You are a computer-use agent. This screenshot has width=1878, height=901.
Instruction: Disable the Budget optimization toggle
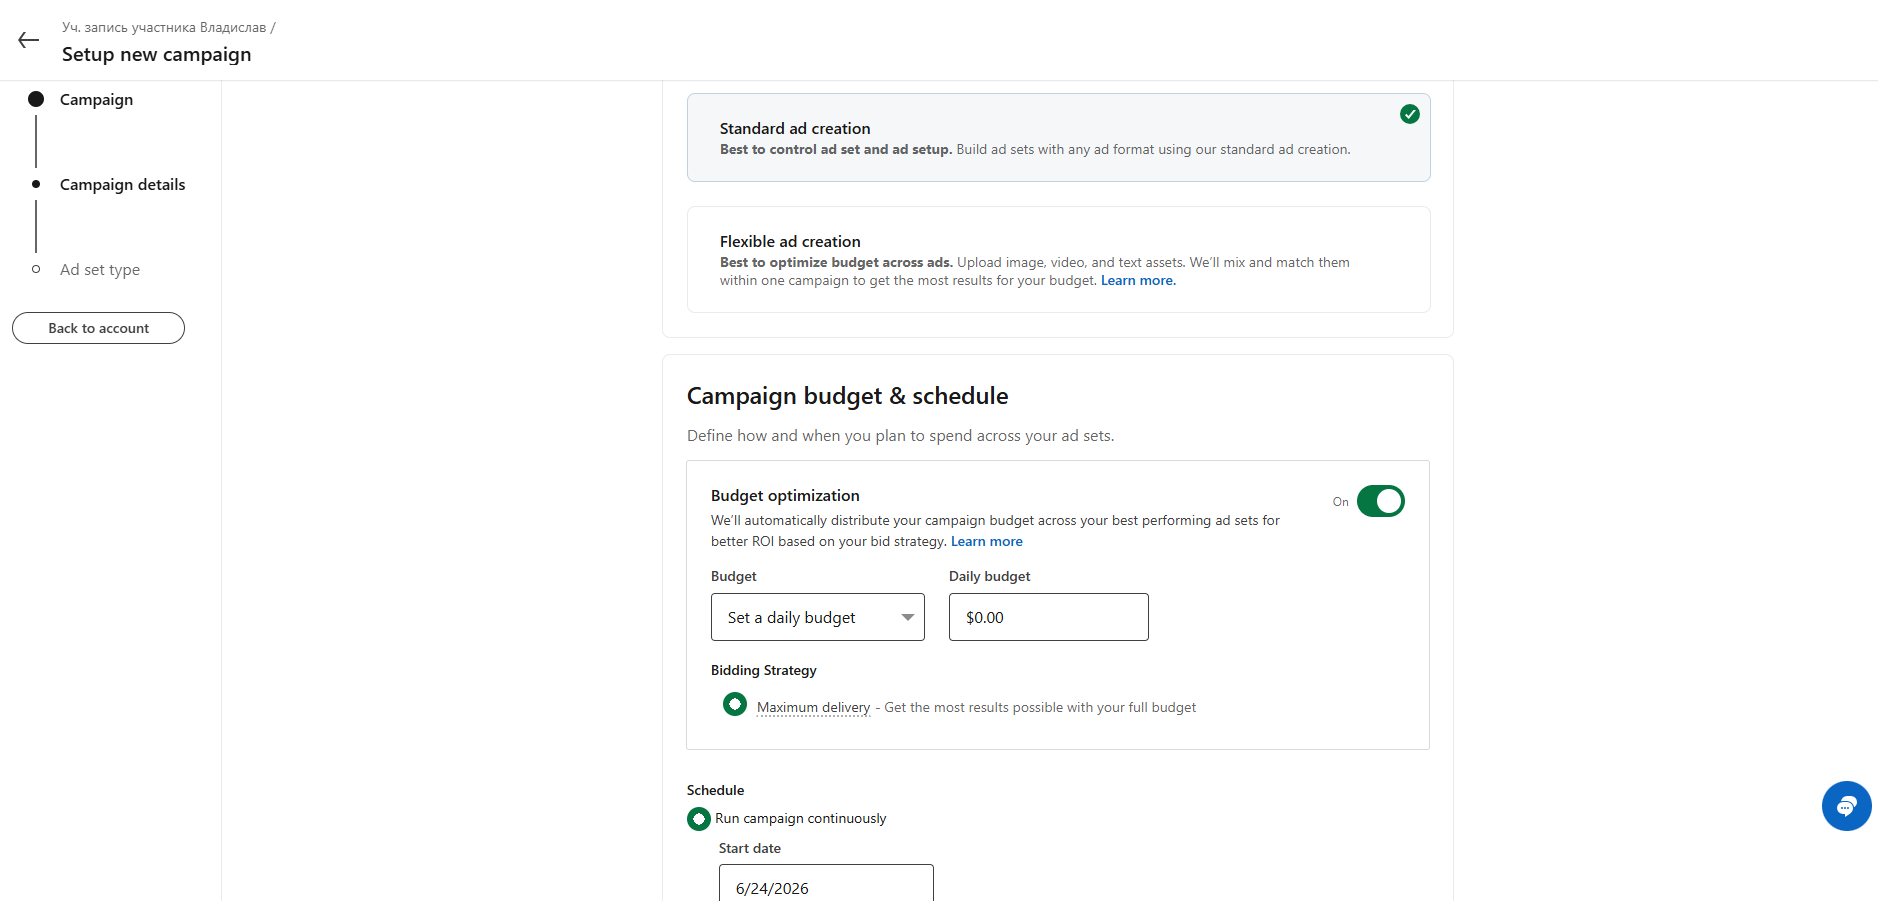(1380, 501)
